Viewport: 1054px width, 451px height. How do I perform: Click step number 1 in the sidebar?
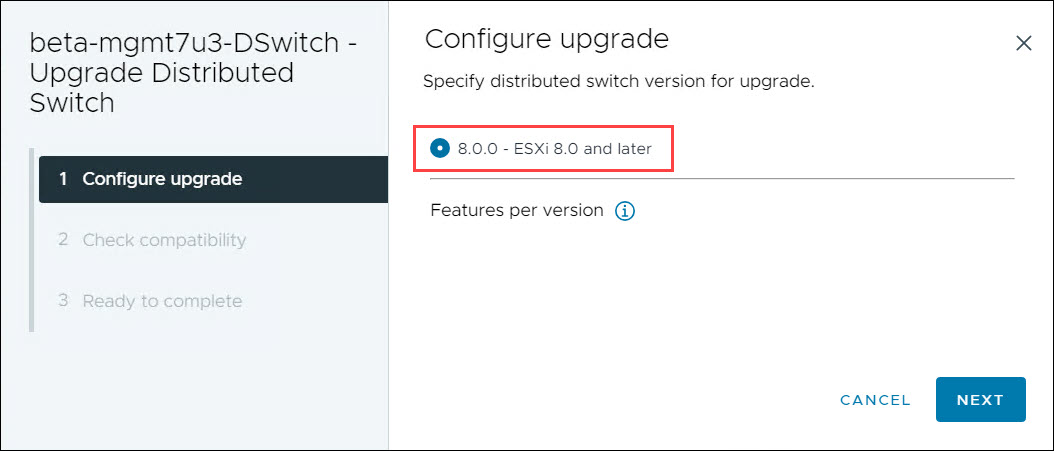pos(63,179)
